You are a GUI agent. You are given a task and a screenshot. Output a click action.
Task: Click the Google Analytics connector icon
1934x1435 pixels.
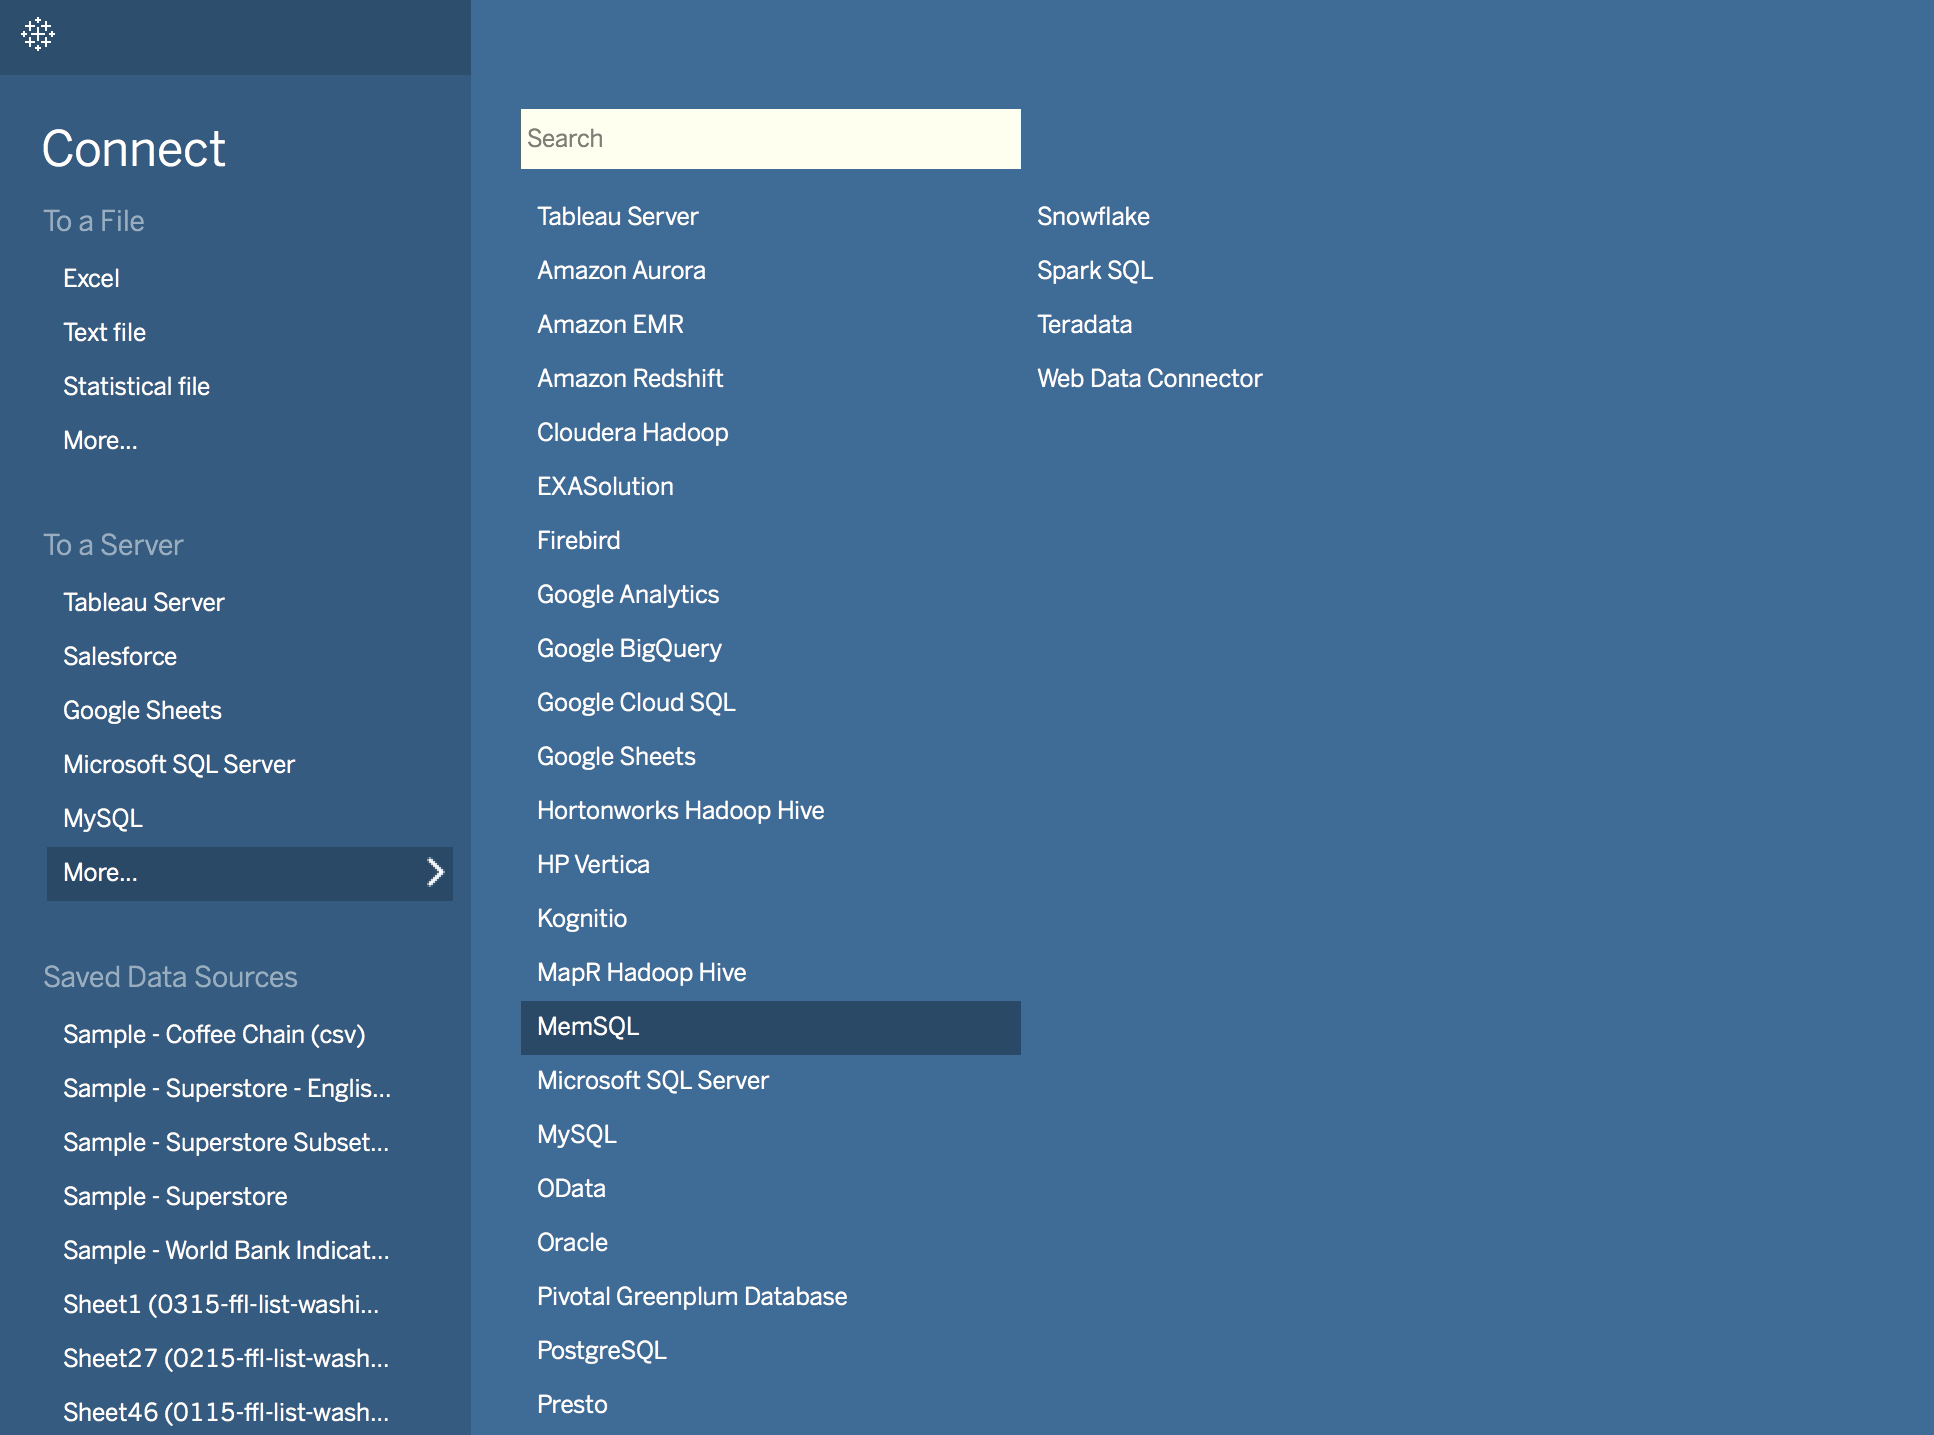[627, 594]
